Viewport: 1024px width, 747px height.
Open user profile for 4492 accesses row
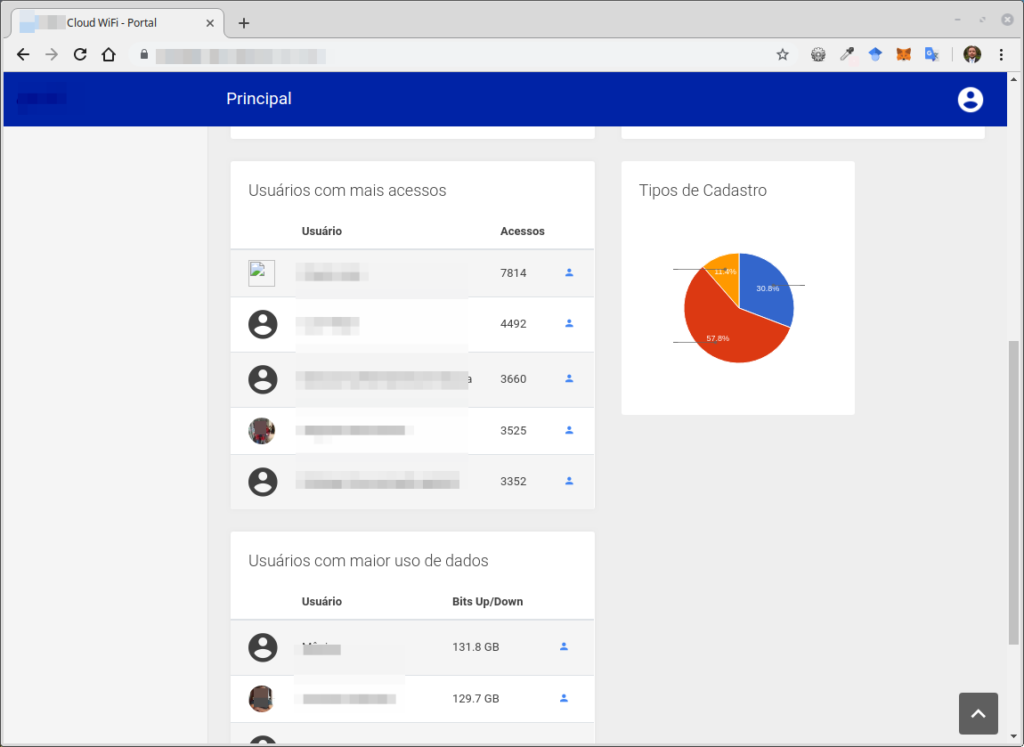tap(569, 323)
